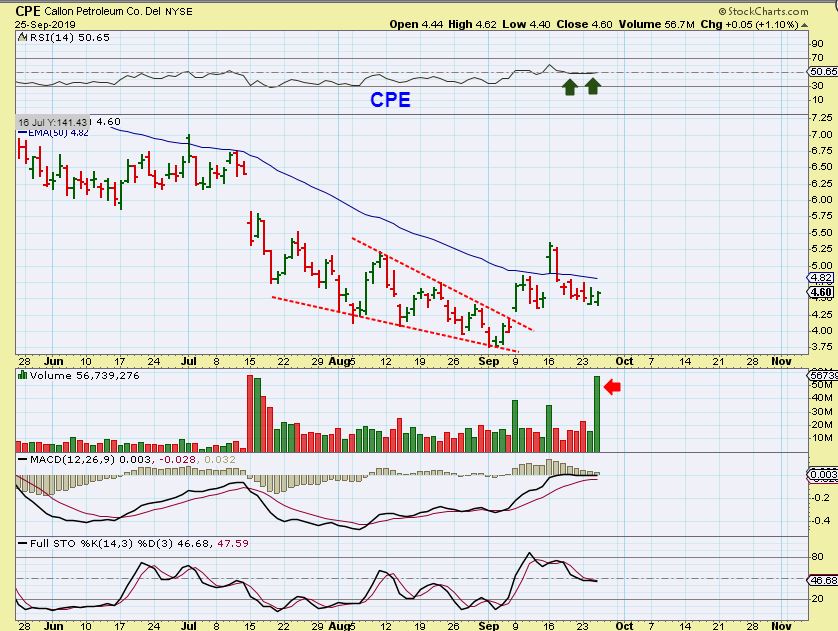
Task: Click the Close 4.60 header value
Action: coord(584,24)
